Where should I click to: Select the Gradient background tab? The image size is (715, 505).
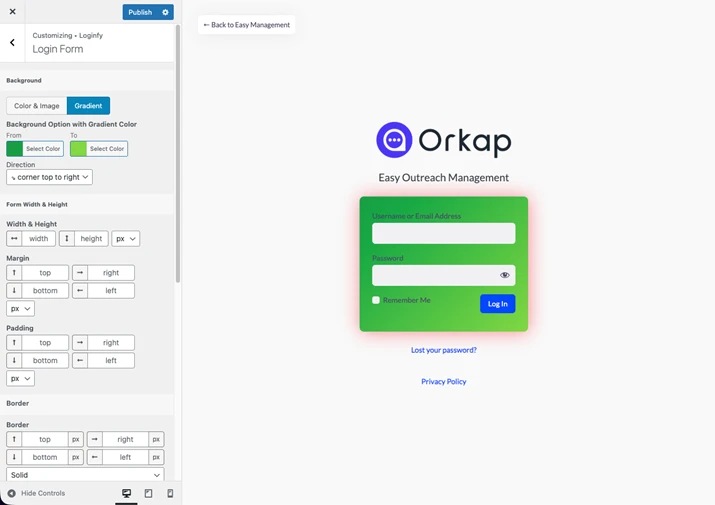pyautogui.click(x=88, y=106)
